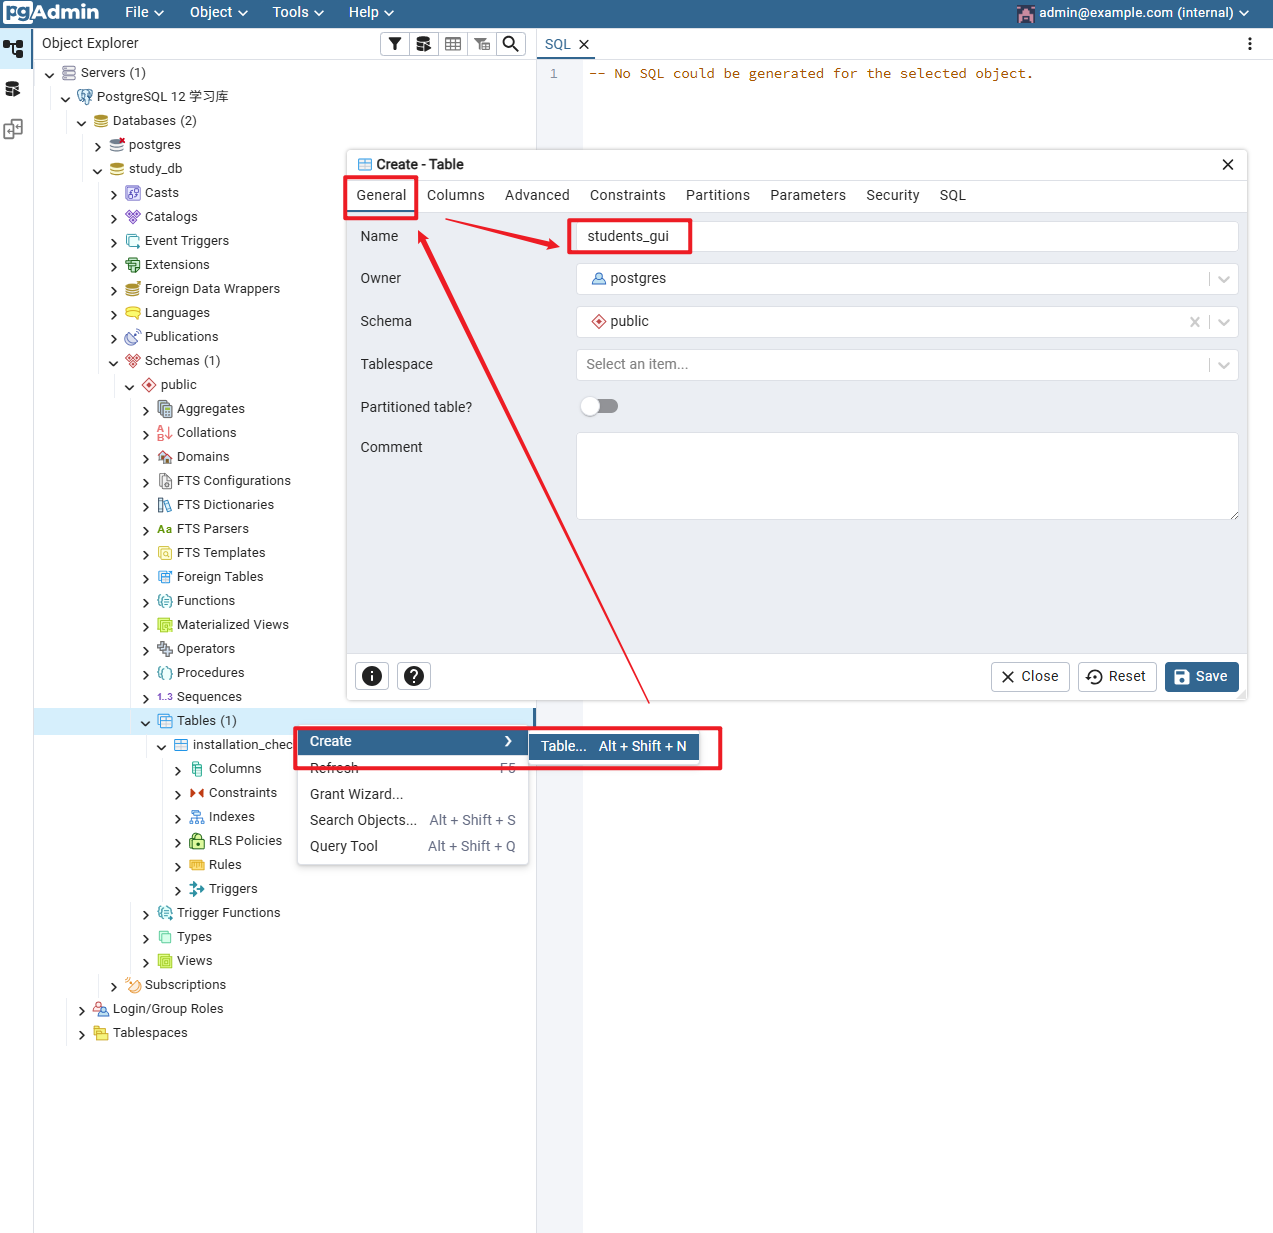Click the Extensions node icon
This screenshot has width=1273, height=1233.
coord(133,265)
